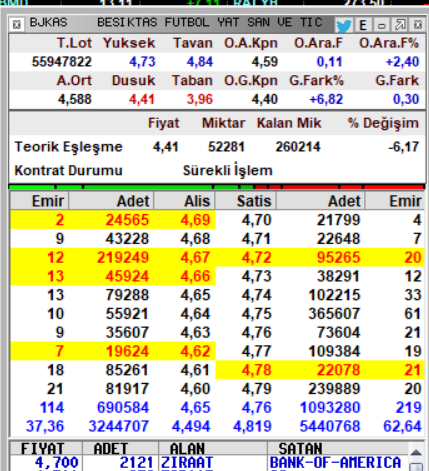The width and height of the screenshot is (429, 471).
Task: Click the Alis column header
Action: click(x=185, y=201)
